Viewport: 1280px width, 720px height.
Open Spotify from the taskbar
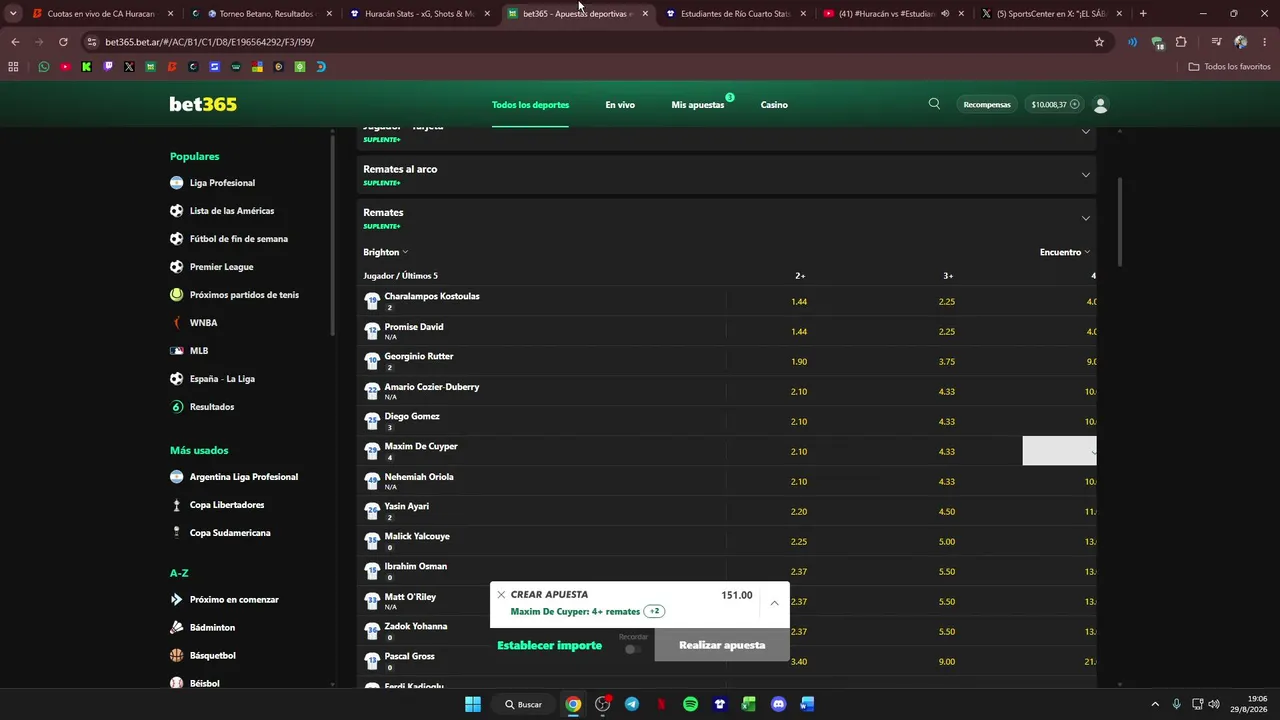click(x=690, y=704)
